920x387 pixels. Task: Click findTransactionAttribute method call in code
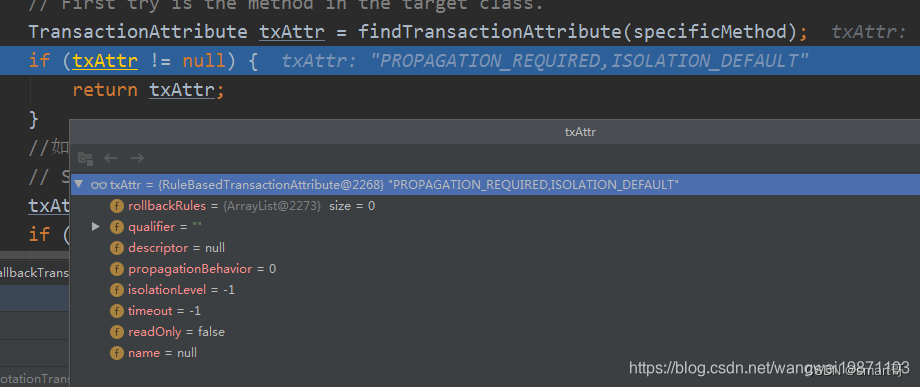pos(490,32)
